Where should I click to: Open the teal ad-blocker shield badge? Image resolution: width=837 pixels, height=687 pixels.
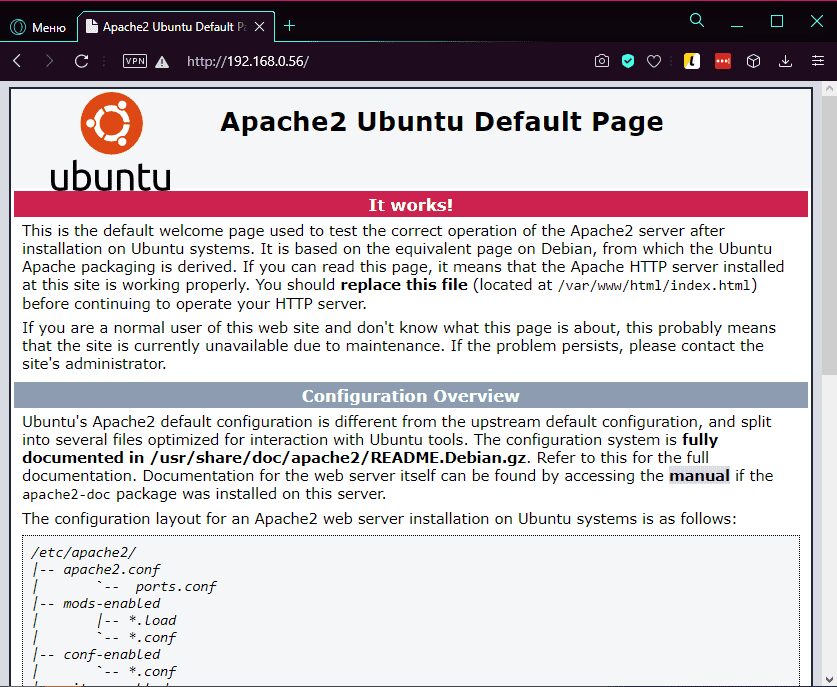pos(627,60)
